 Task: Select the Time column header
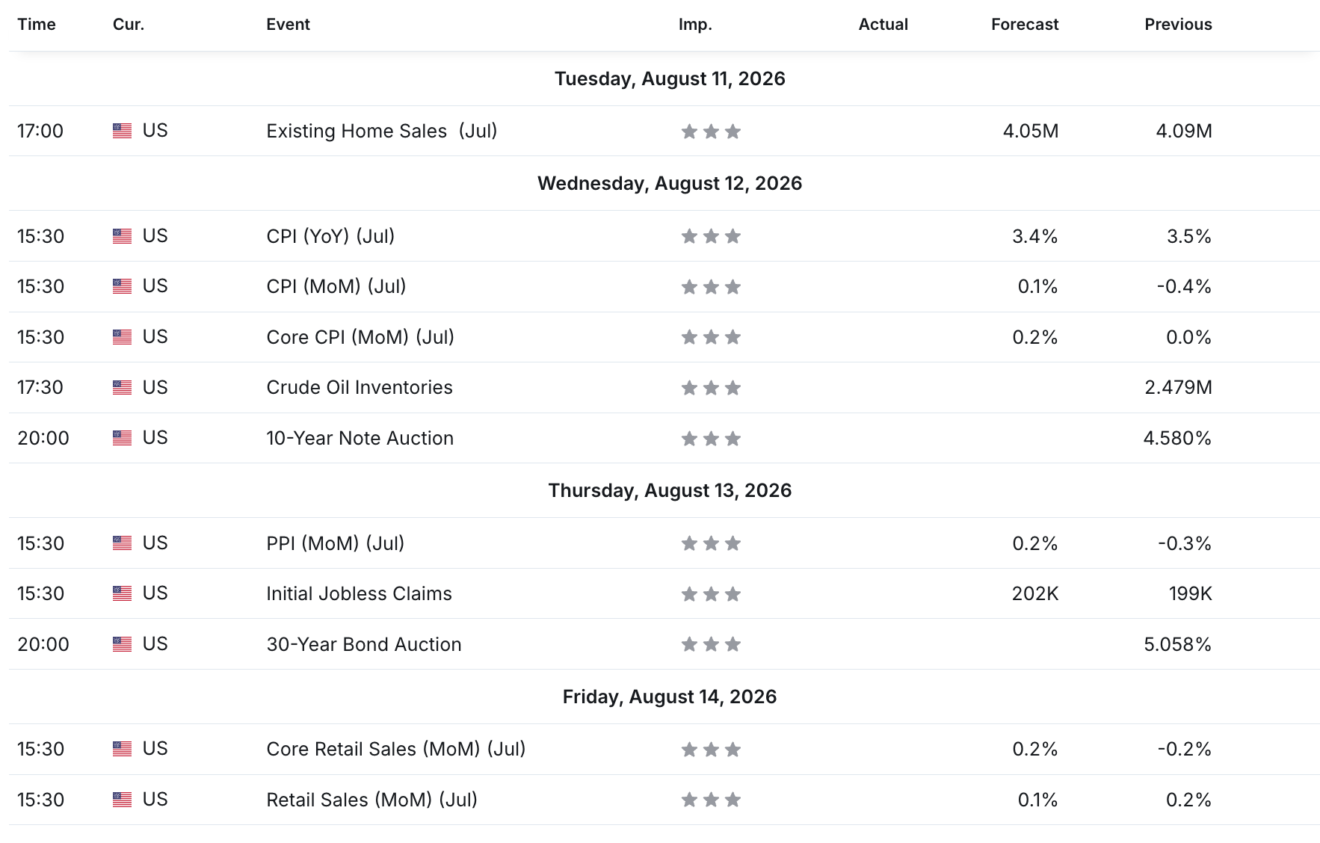[x=37, y=24]
